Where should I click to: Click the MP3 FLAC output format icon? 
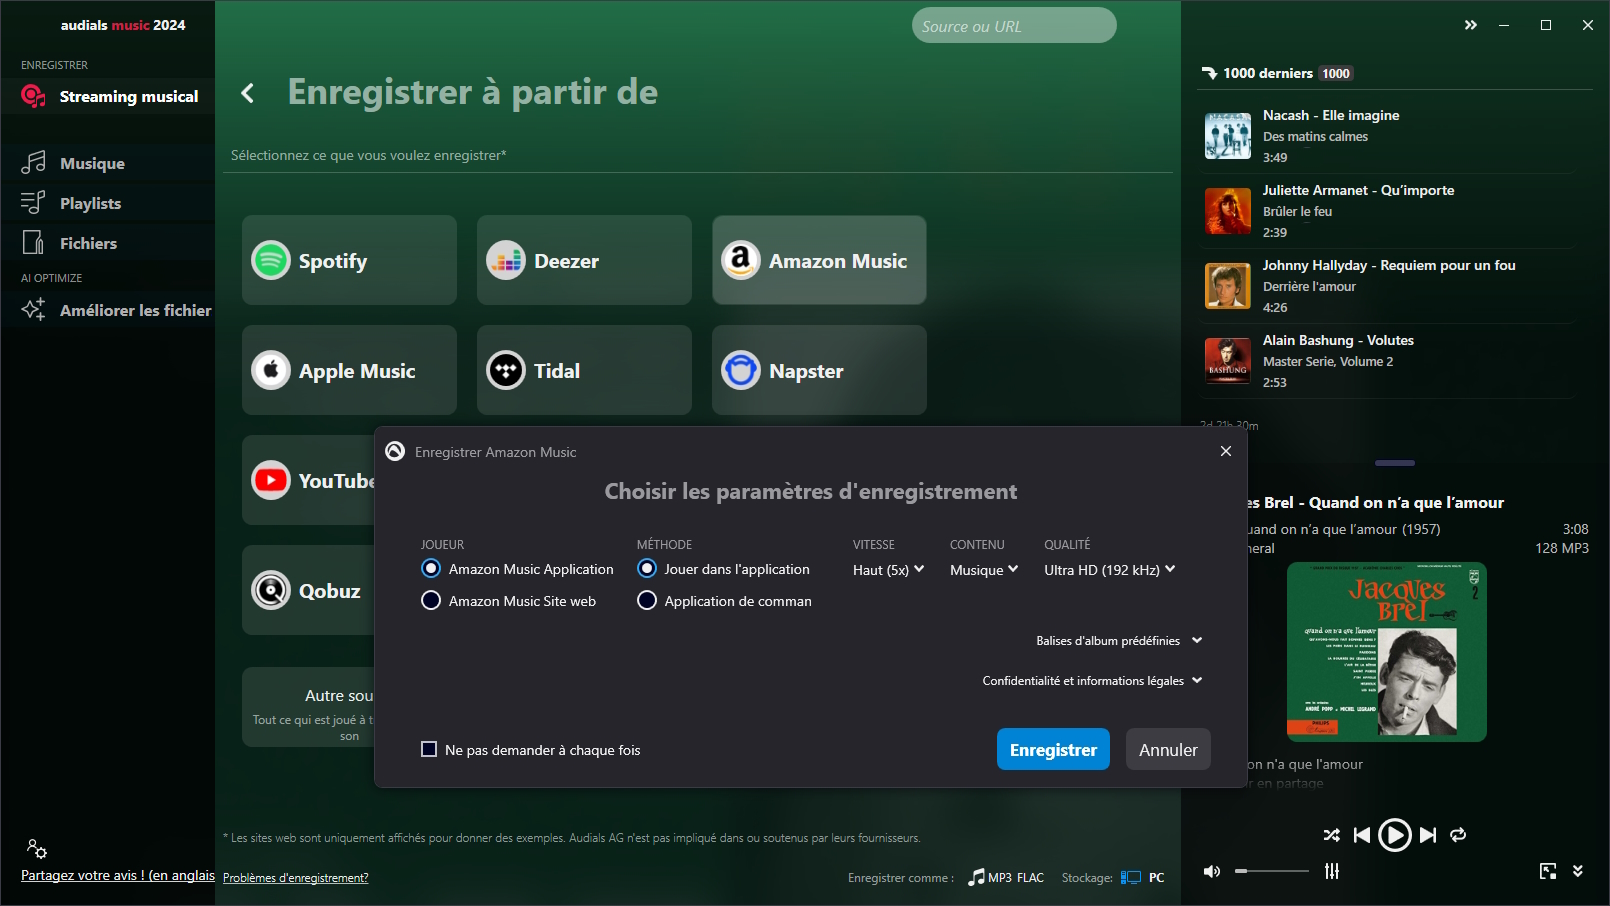[x=977, y=877]
